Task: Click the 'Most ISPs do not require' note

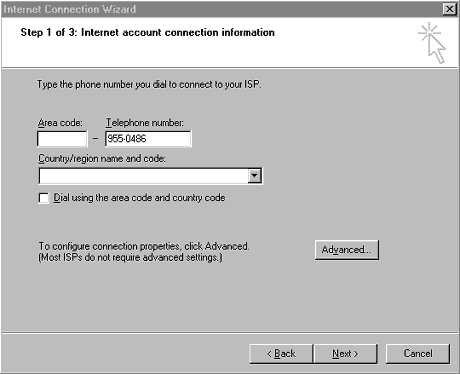Action: [x=130, y=258]
